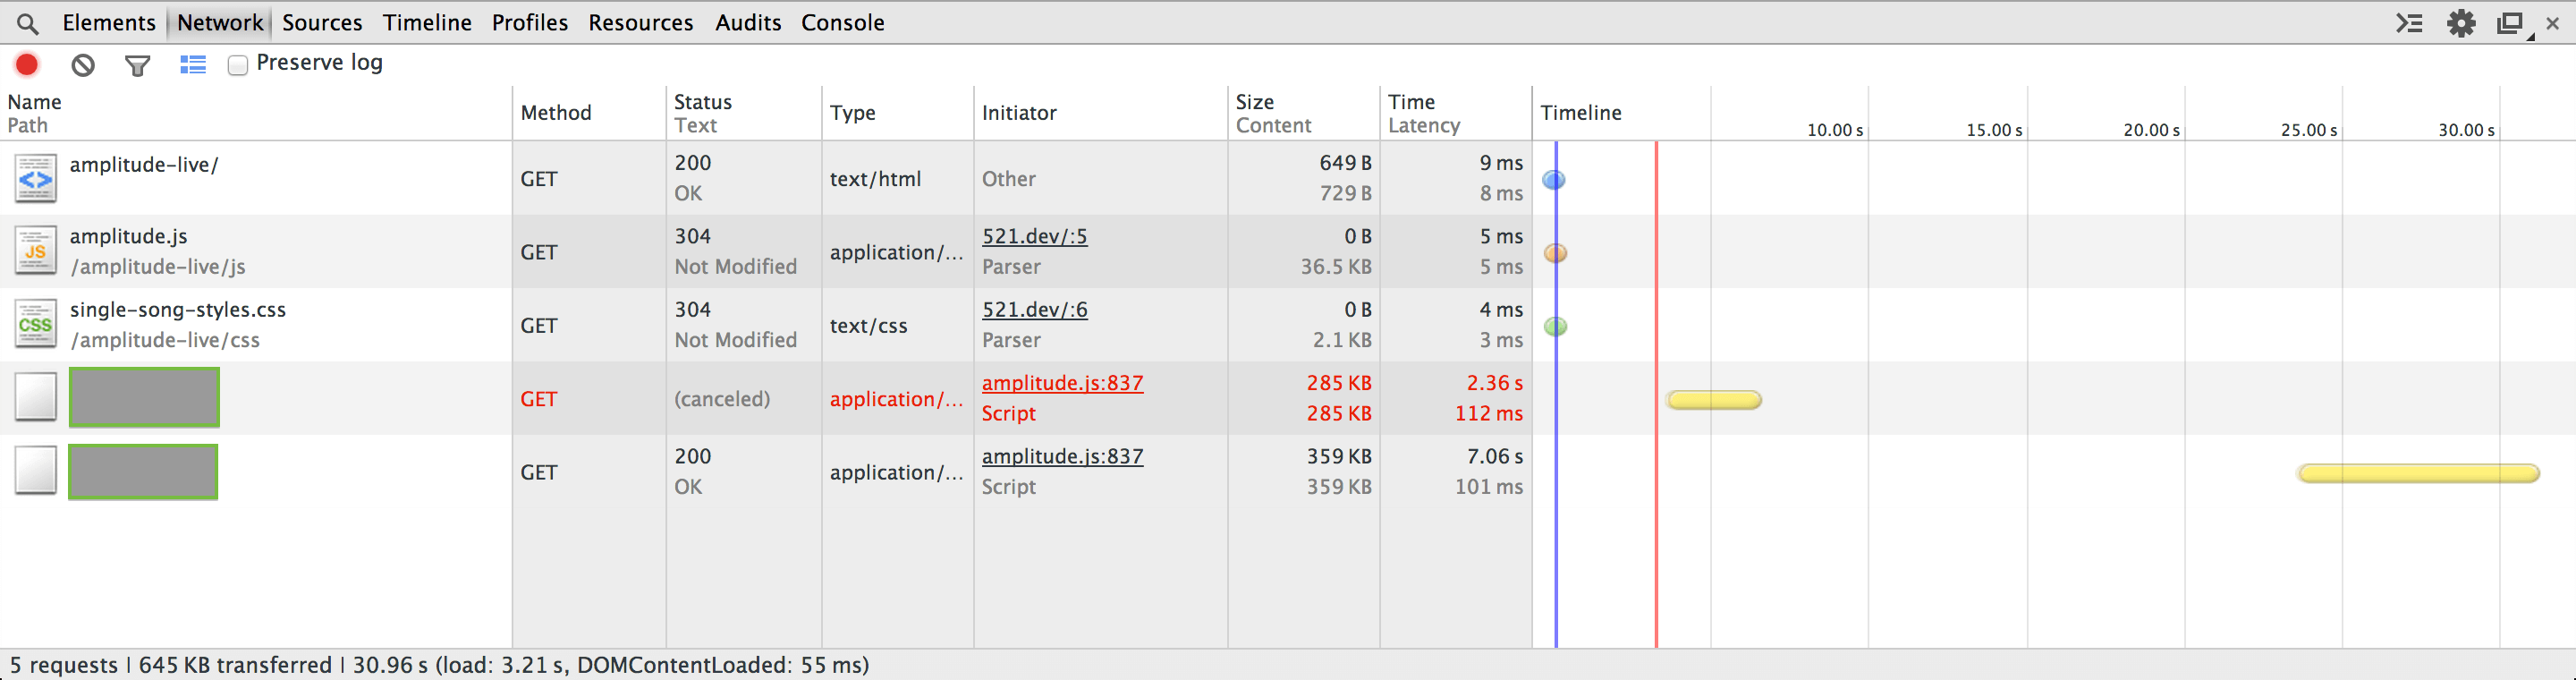This screenshot has width=2576, height=680.
Task: Open DevTools settings gear
Action: pos(2461,23)
